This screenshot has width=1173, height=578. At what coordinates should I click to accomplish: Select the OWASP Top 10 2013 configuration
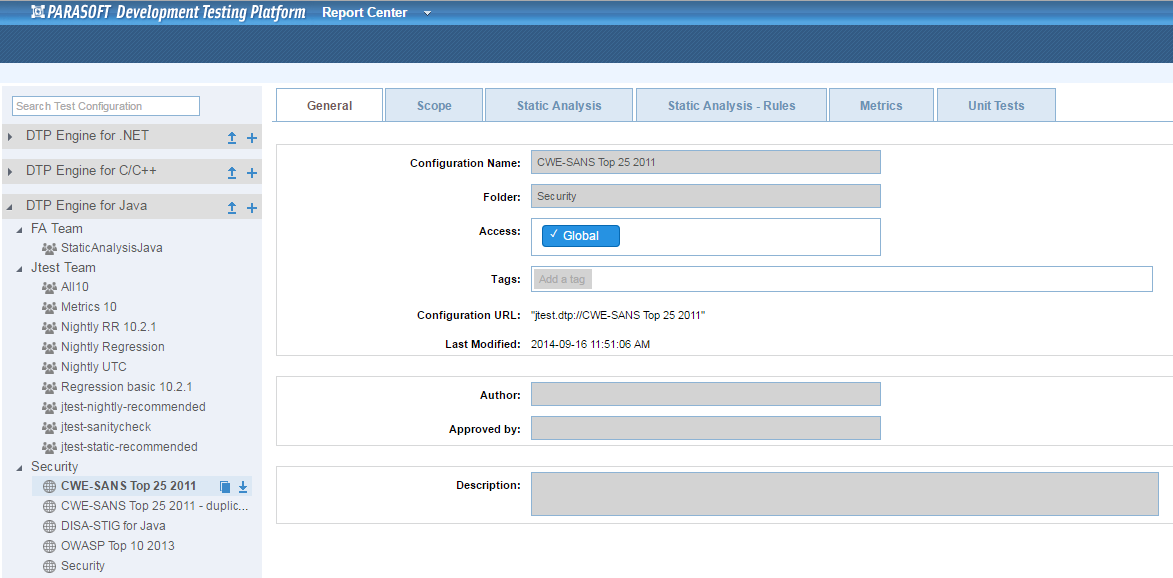117,546
